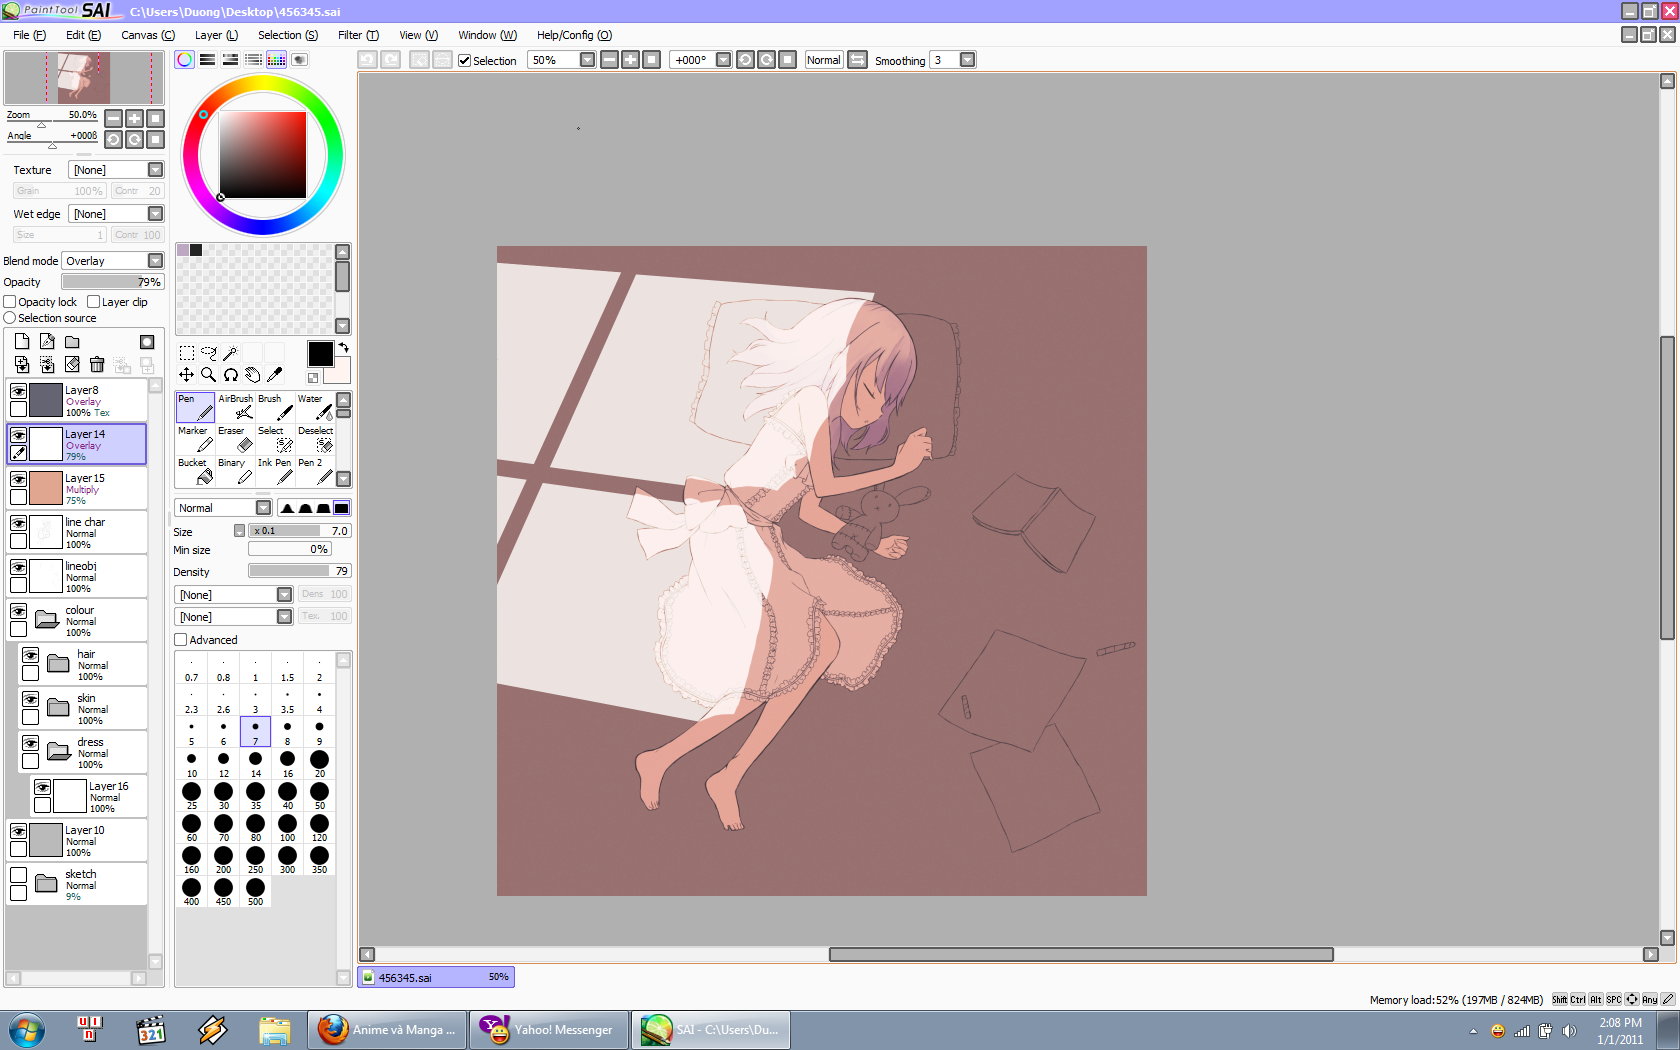
Task: Open the Blend mode Overlay dropdown
Action: 112,261
